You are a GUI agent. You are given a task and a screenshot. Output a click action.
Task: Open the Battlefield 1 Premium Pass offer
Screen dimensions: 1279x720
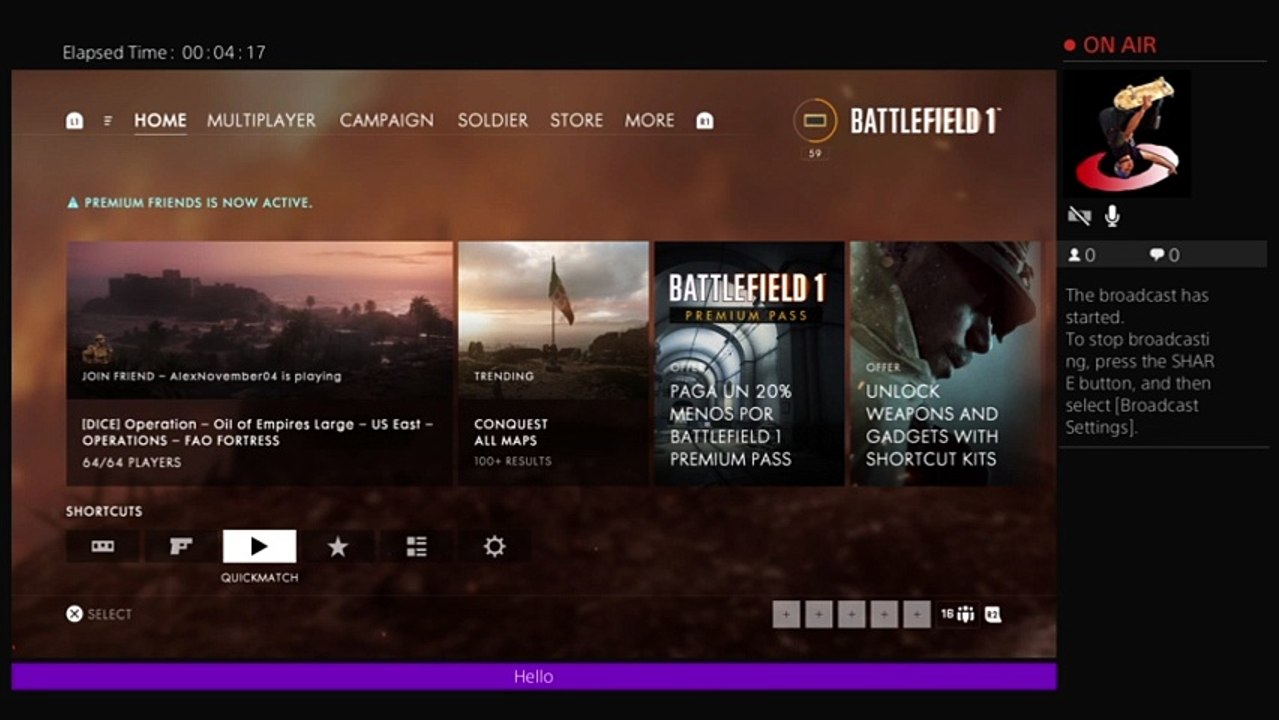pyautogui.click(x=749, y=363)
